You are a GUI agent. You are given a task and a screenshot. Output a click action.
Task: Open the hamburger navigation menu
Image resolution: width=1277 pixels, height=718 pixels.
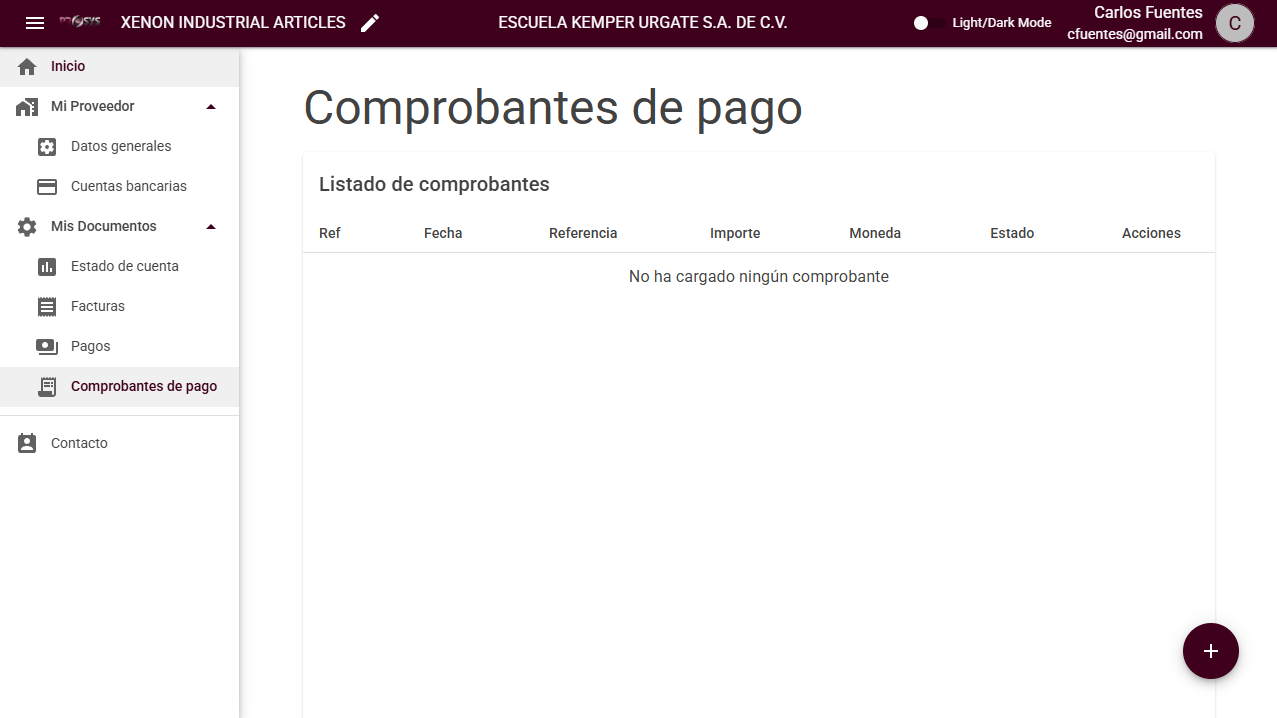(x=35, y=23)
